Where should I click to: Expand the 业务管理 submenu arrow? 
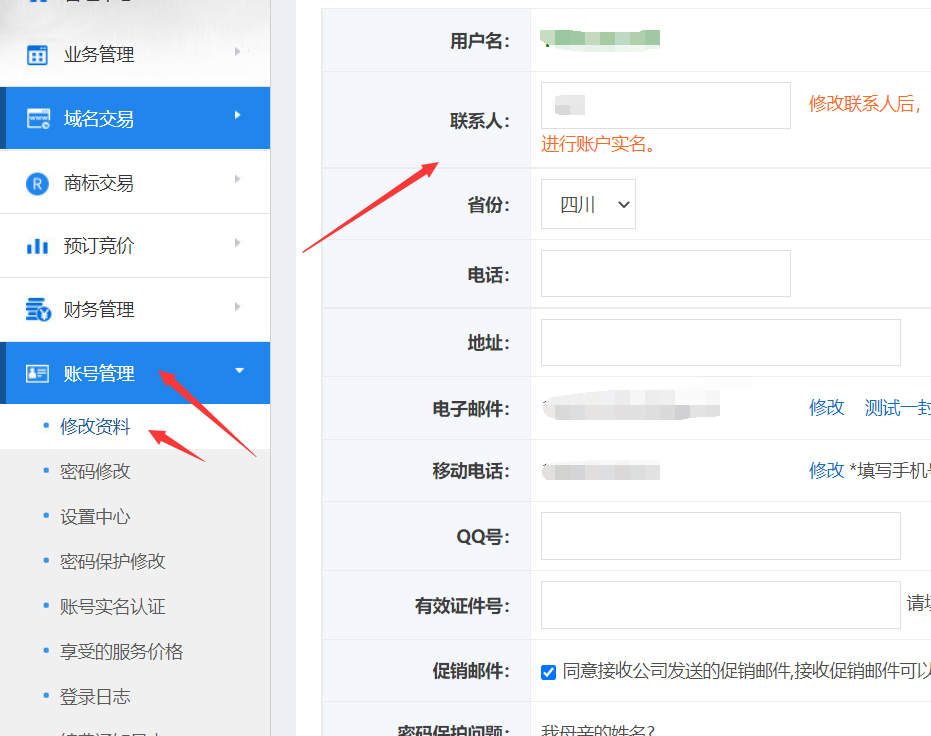[x=237, y=52]
